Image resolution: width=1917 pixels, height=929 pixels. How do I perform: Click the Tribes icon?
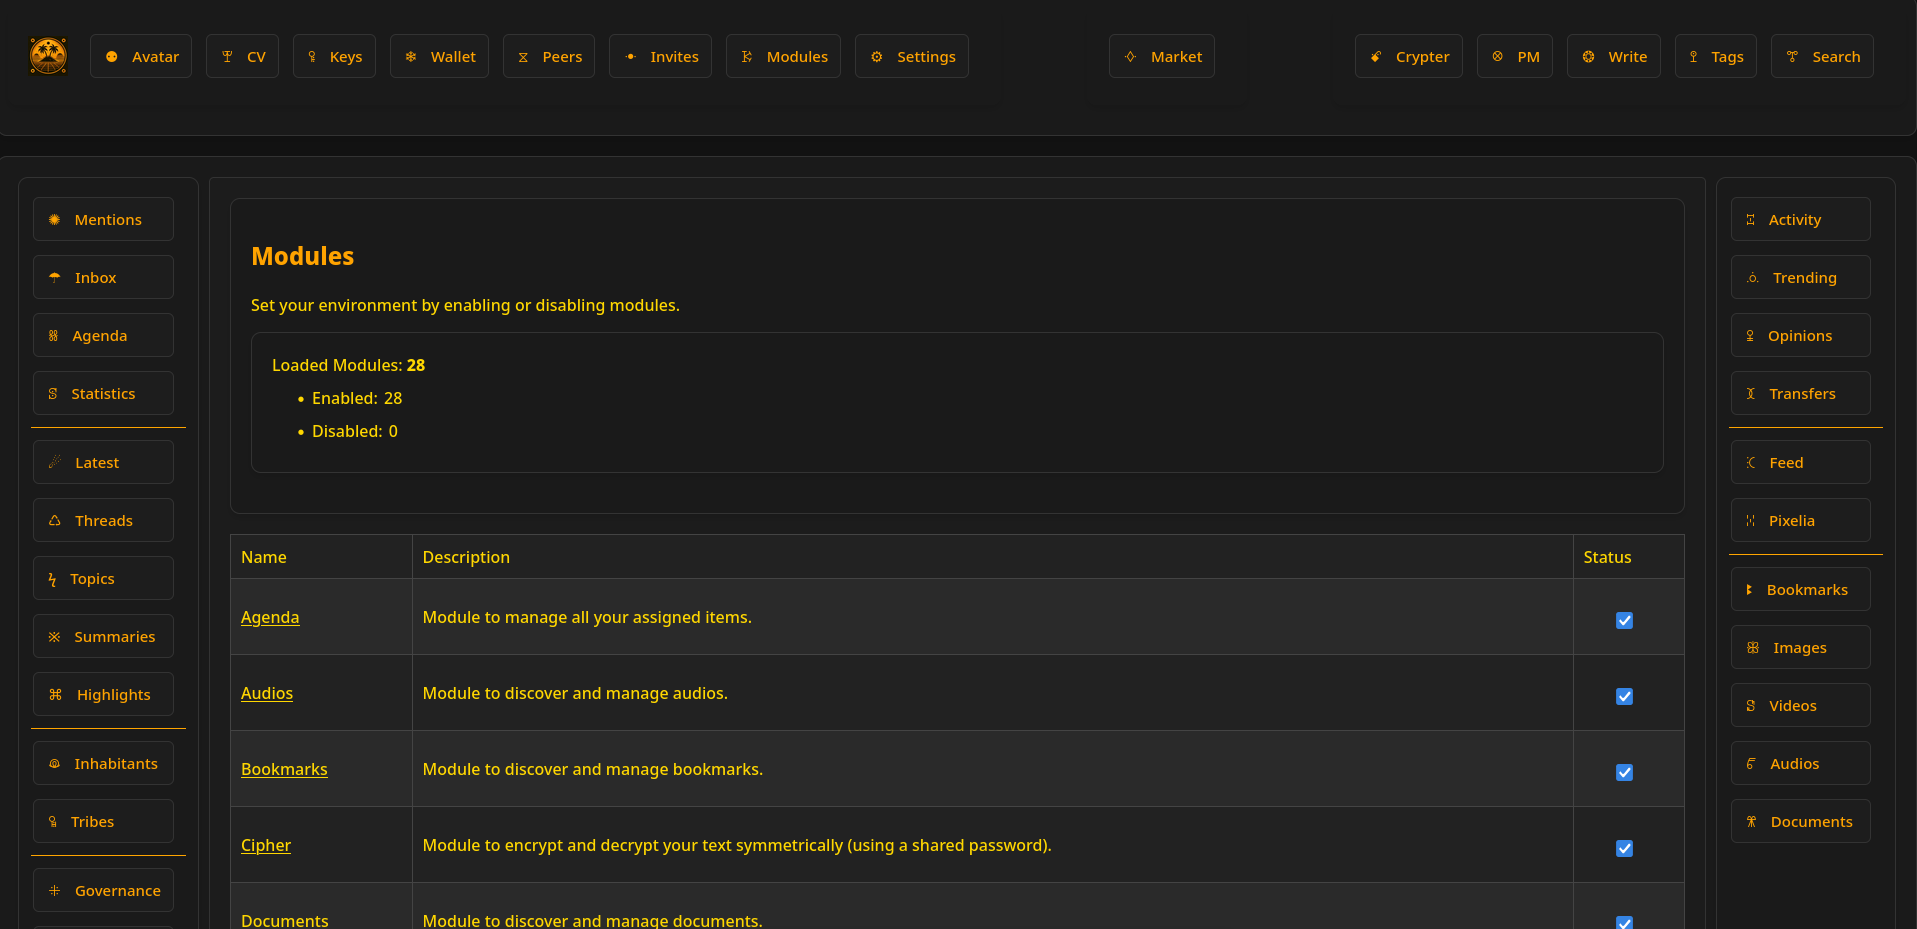(x=53, y=822)
